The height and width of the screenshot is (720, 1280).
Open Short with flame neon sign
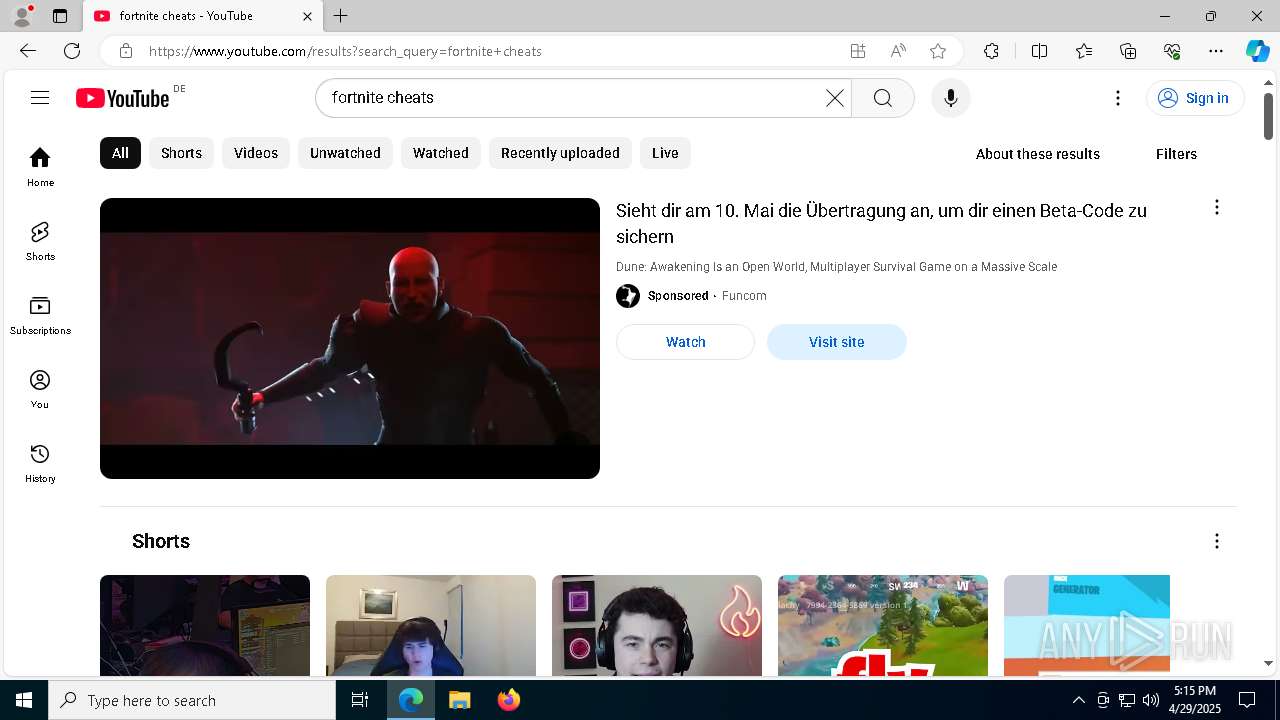pyautogui.click(x=657, y=625)
